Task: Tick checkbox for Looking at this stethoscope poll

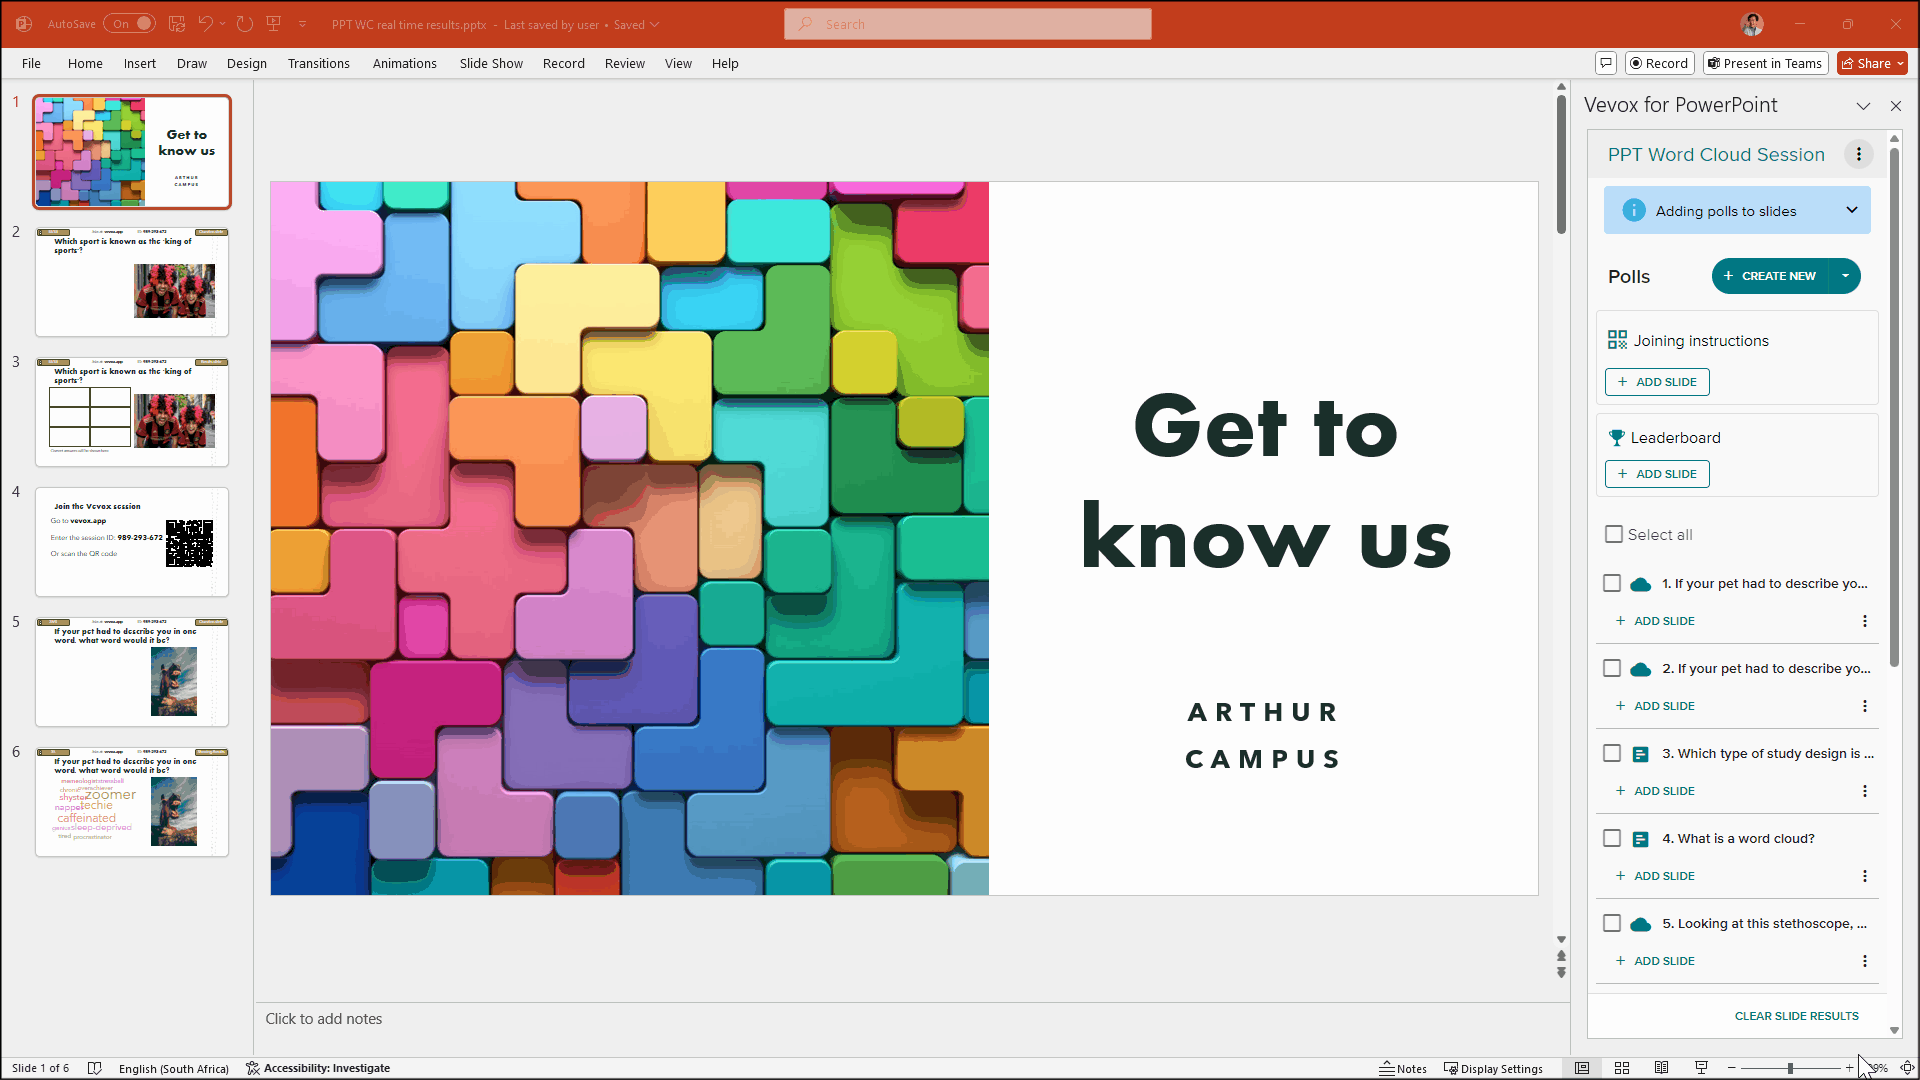Action: [x=1612, y=923]
